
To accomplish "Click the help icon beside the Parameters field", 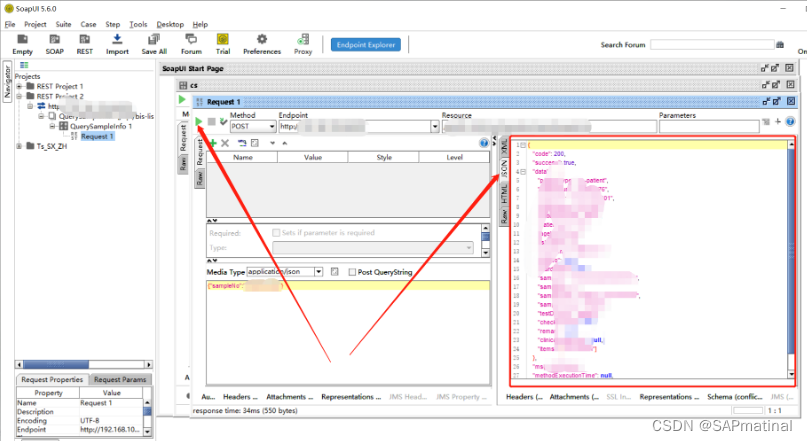I will point(790,121).
